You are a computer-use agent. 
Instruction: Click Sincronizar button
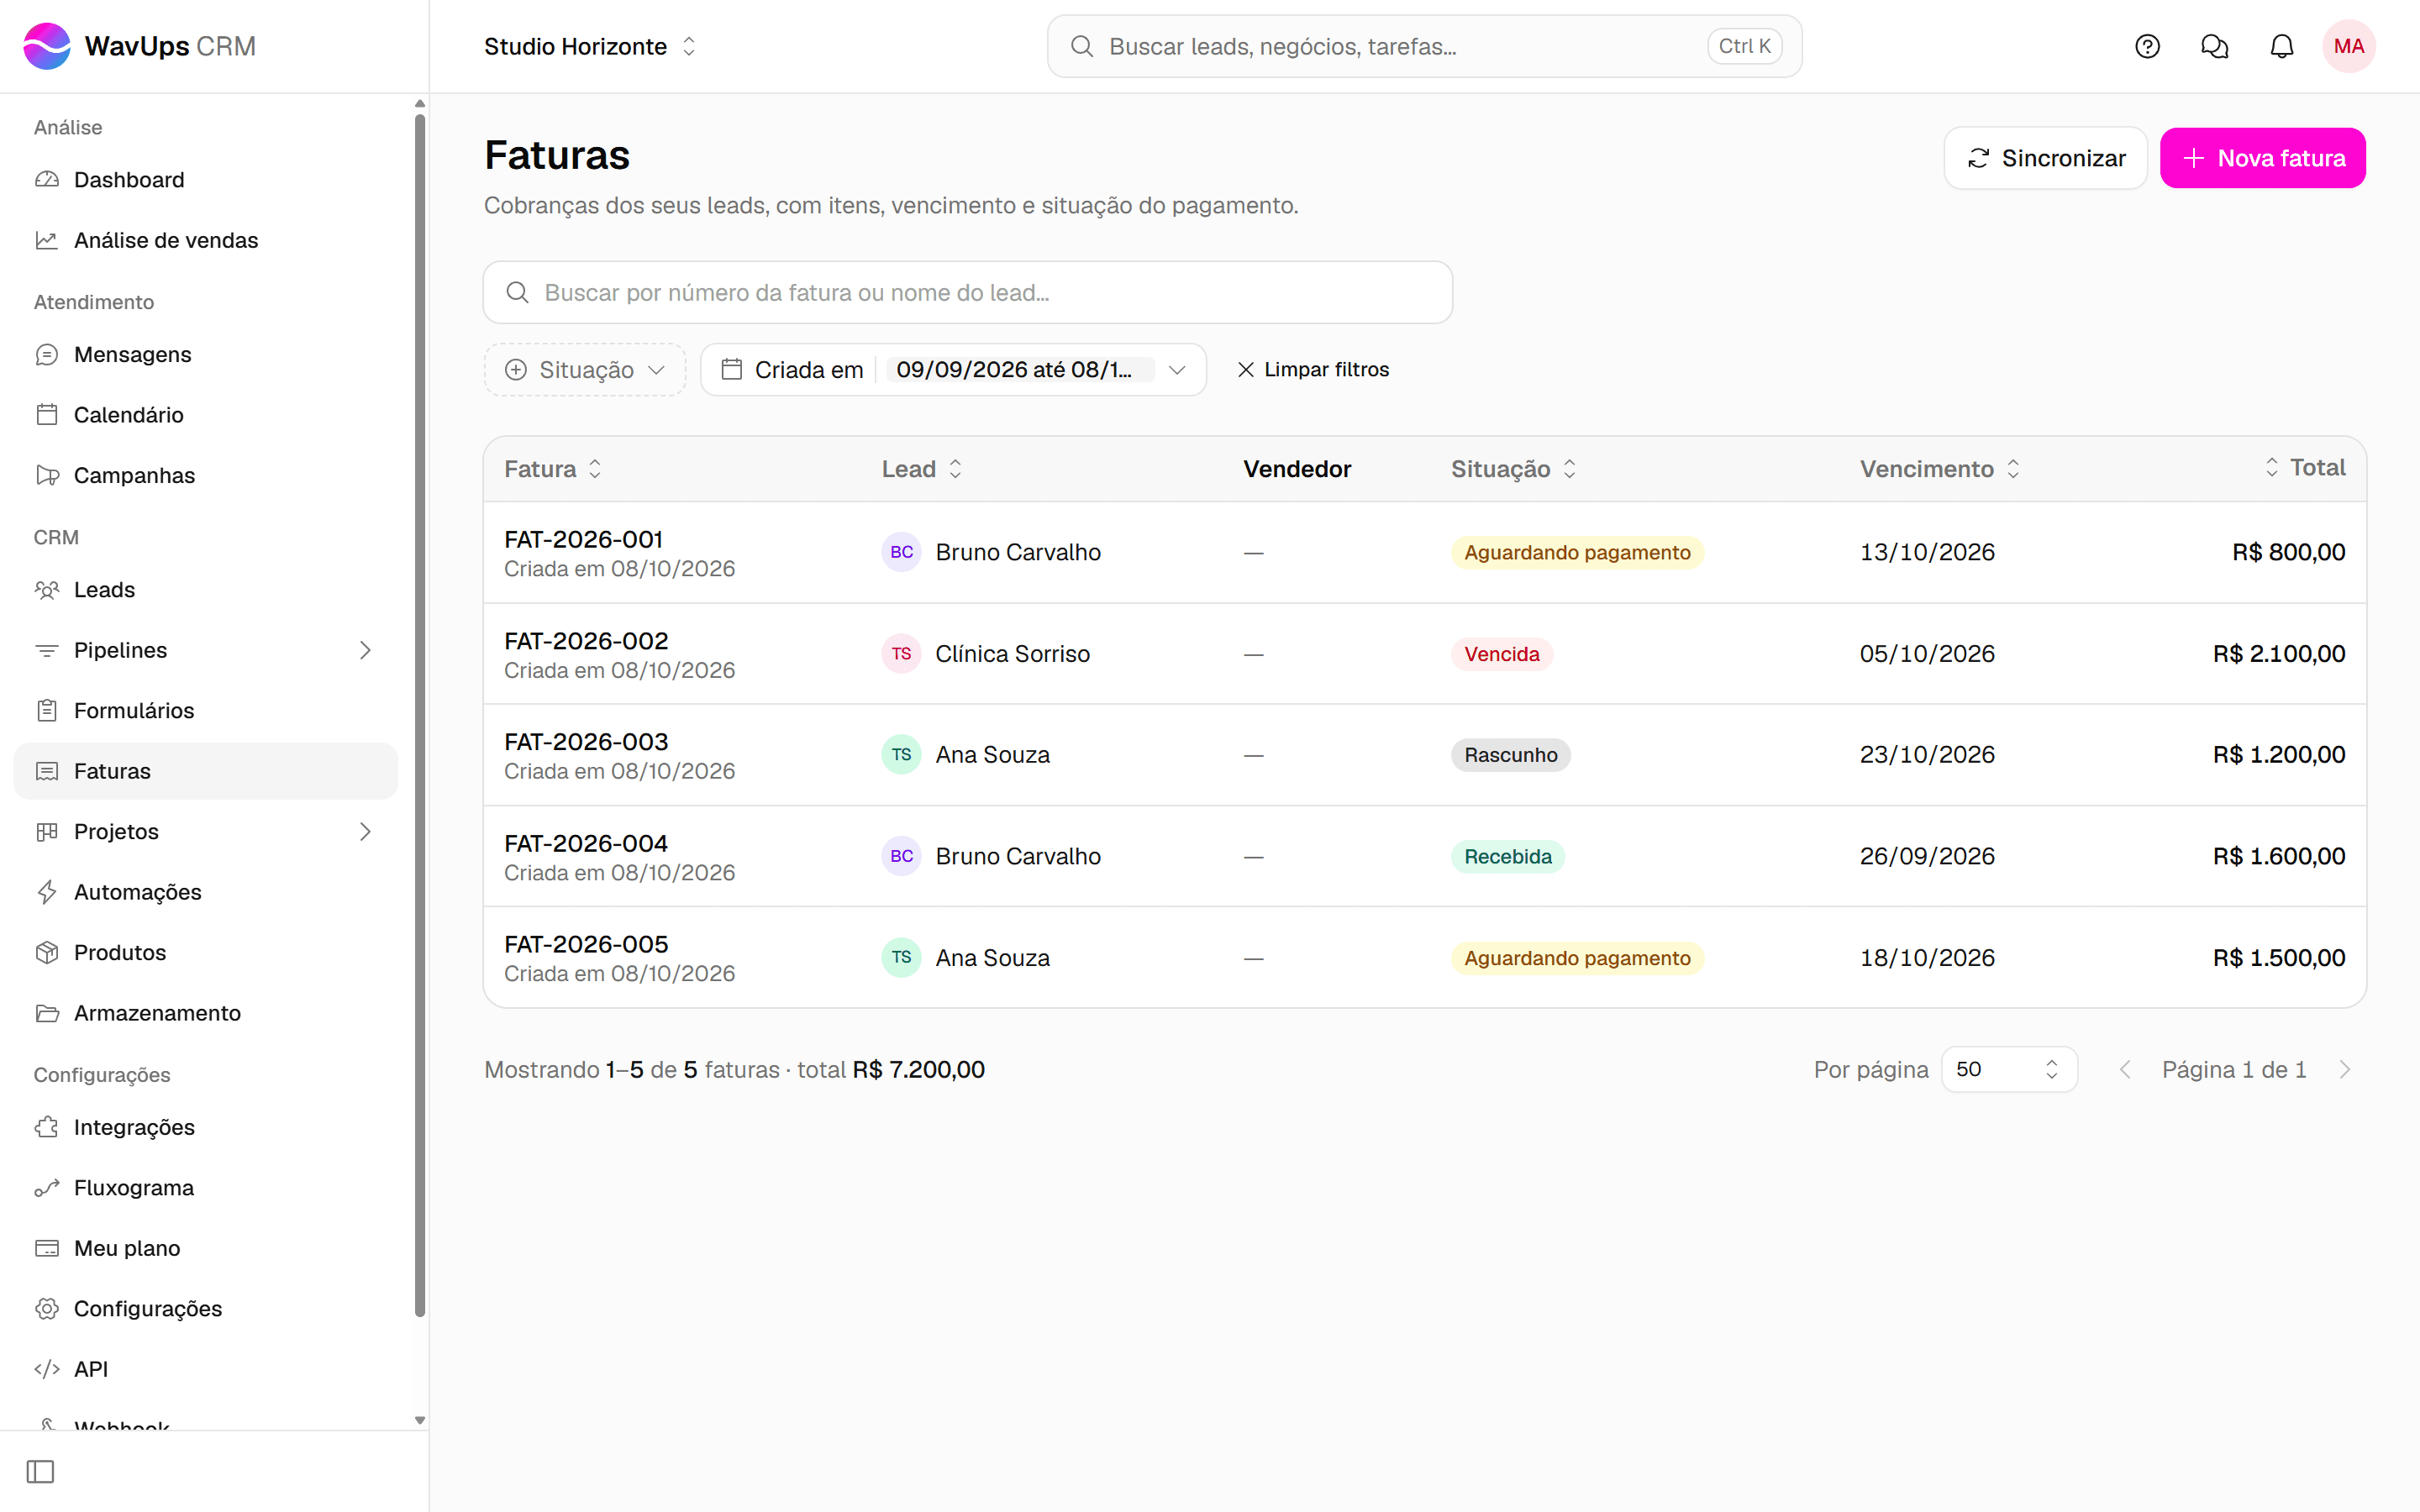point(2045,158)
